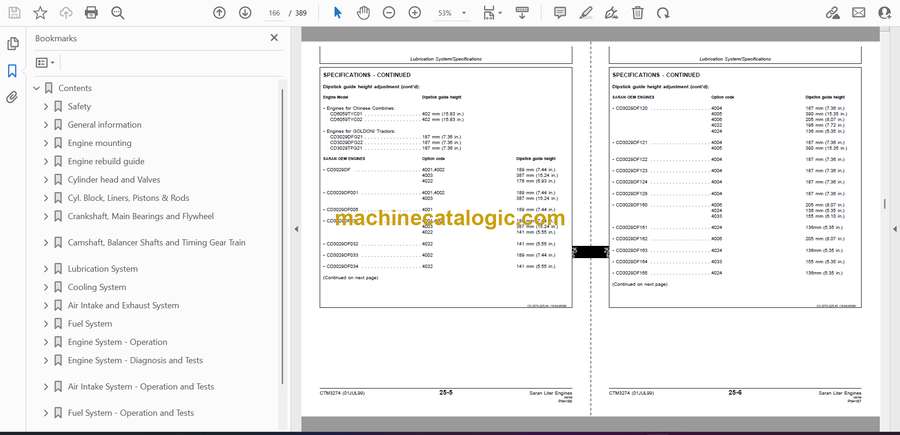This screenshot has height=435, width=900.
Task: Select the highlighter pen tool
Action: tap(585, 13)
